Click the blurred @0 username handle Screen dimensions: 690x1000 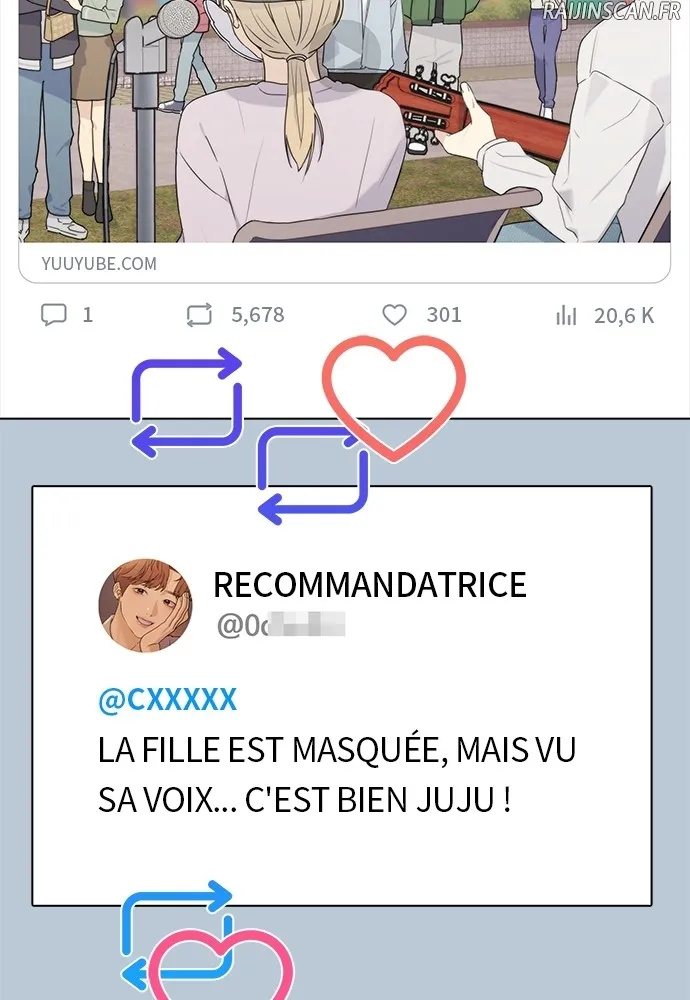(x=281, y=626)
